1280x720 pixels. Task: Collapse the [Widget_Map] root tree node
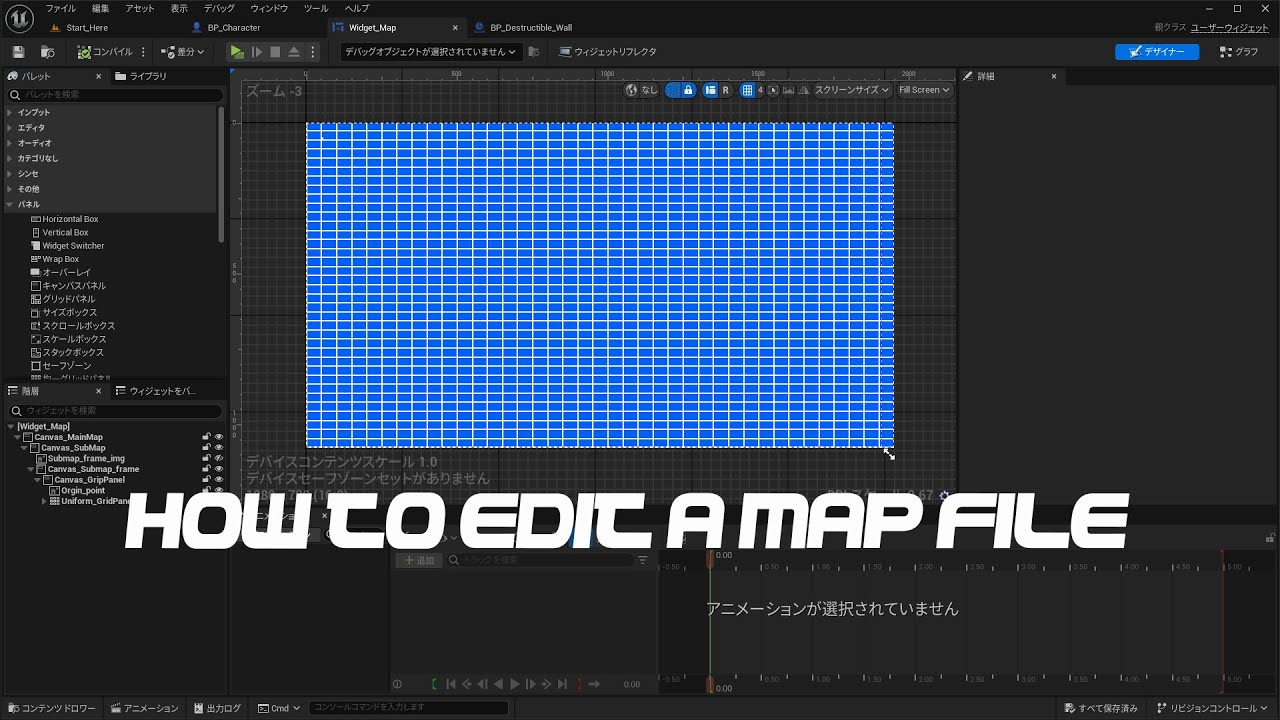(x=11, y=427)
